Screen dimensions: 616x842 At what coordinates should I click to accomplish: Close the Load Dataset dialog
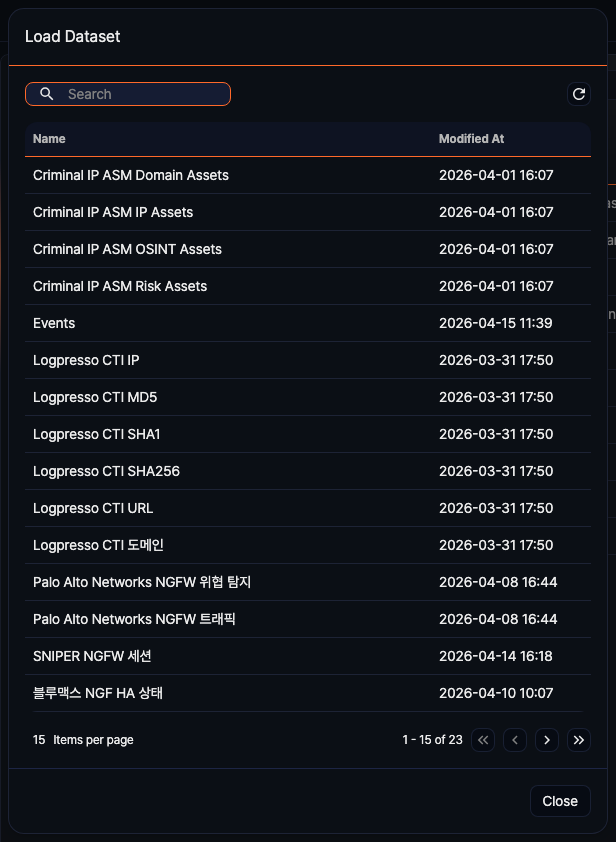pyautogui.click(x=560, y=801)
